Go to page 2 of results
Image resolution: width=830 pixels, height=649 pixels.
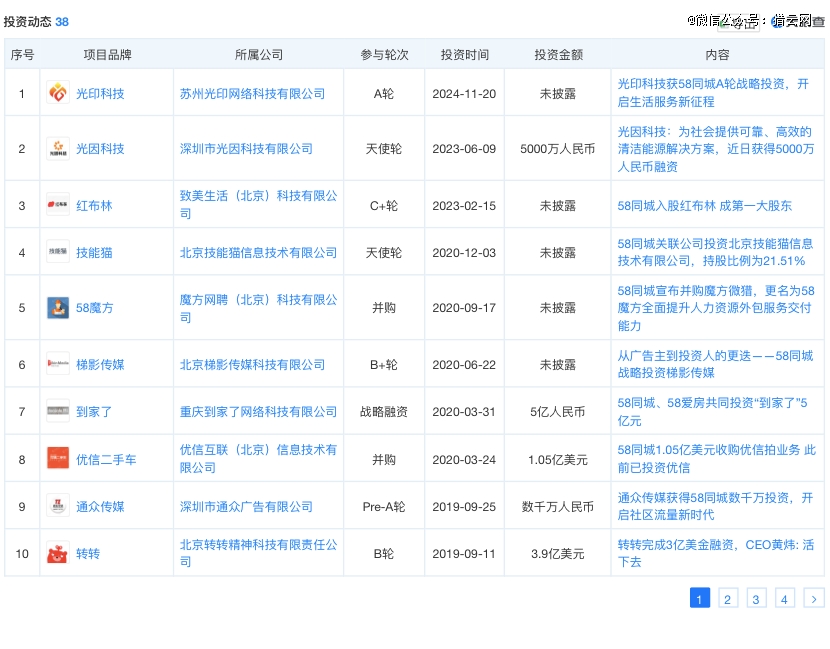pos(728,599)
